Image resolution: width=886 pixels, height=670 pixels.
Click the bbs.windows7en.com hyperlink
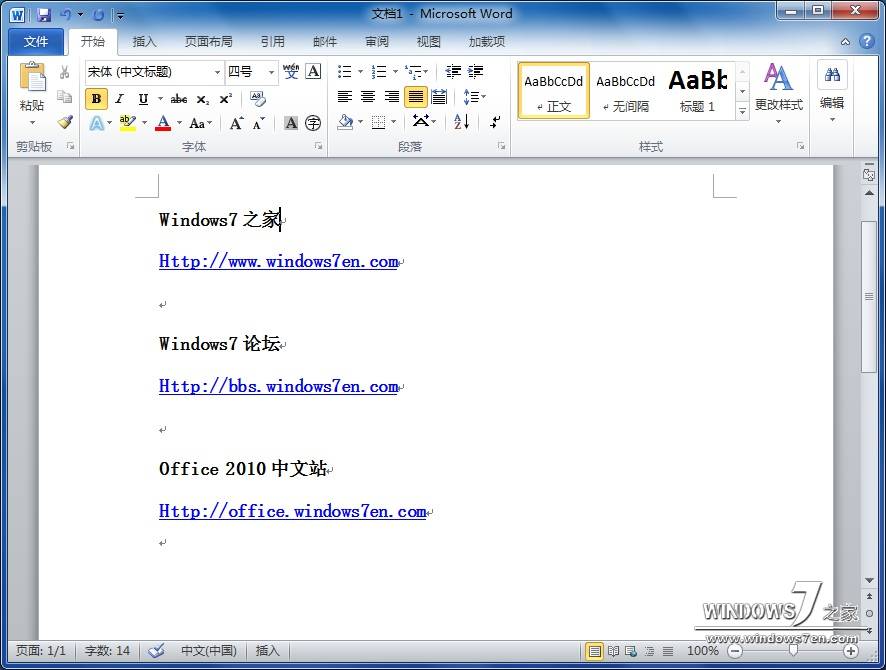tap(280, 386)
